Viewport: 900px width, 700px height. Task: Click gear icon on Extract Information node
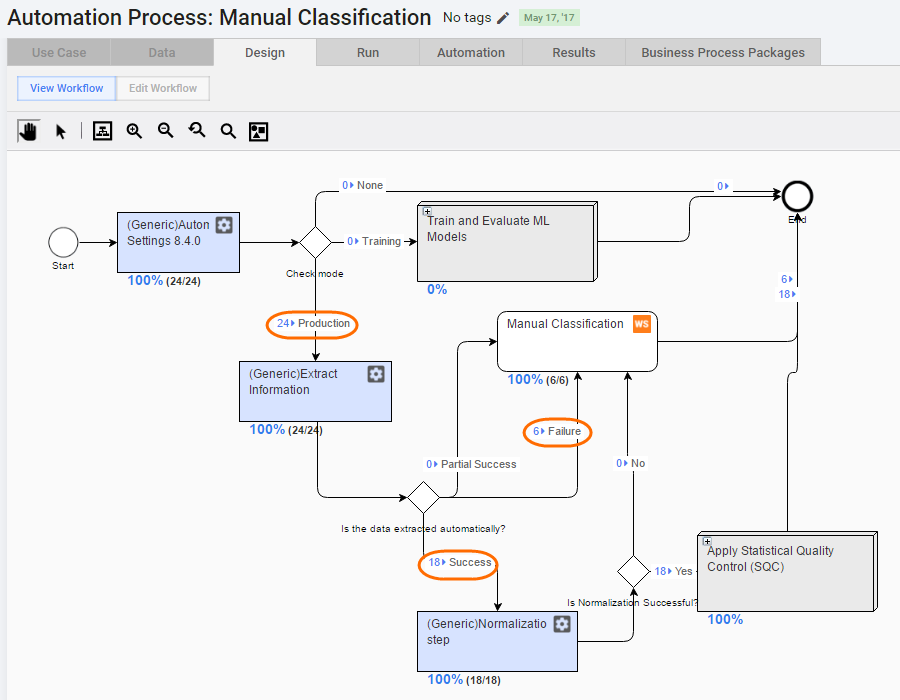tap(376, 374)
